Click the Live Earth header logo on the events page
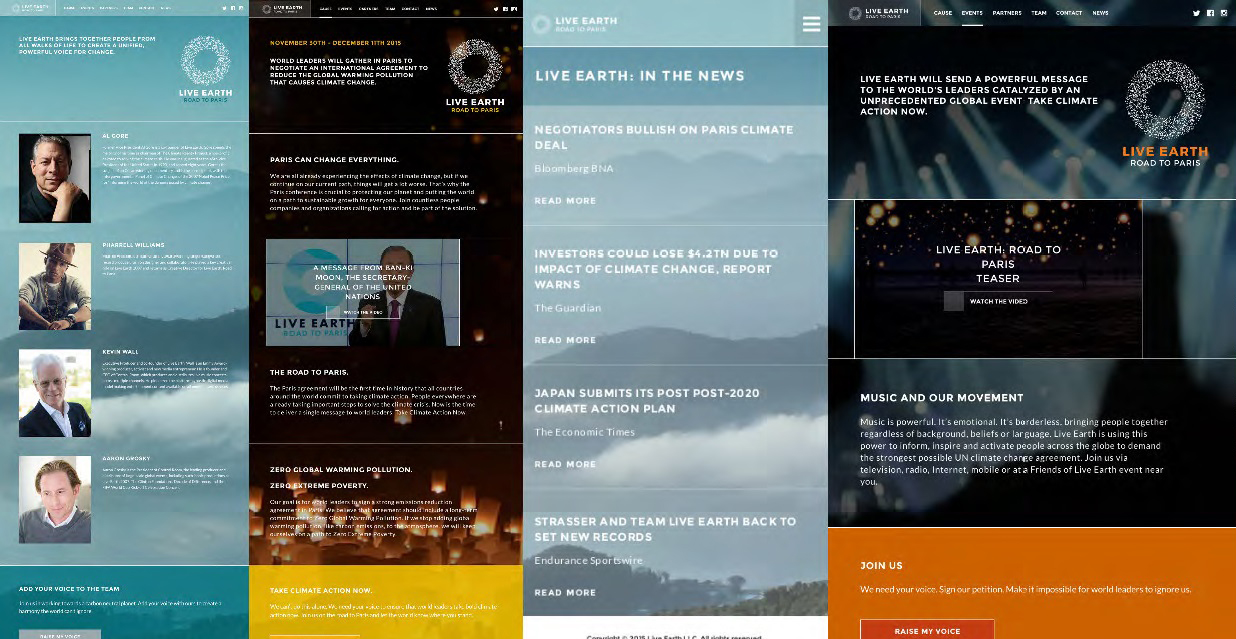Screen dimensions: 1236x639 coord(878,13)
